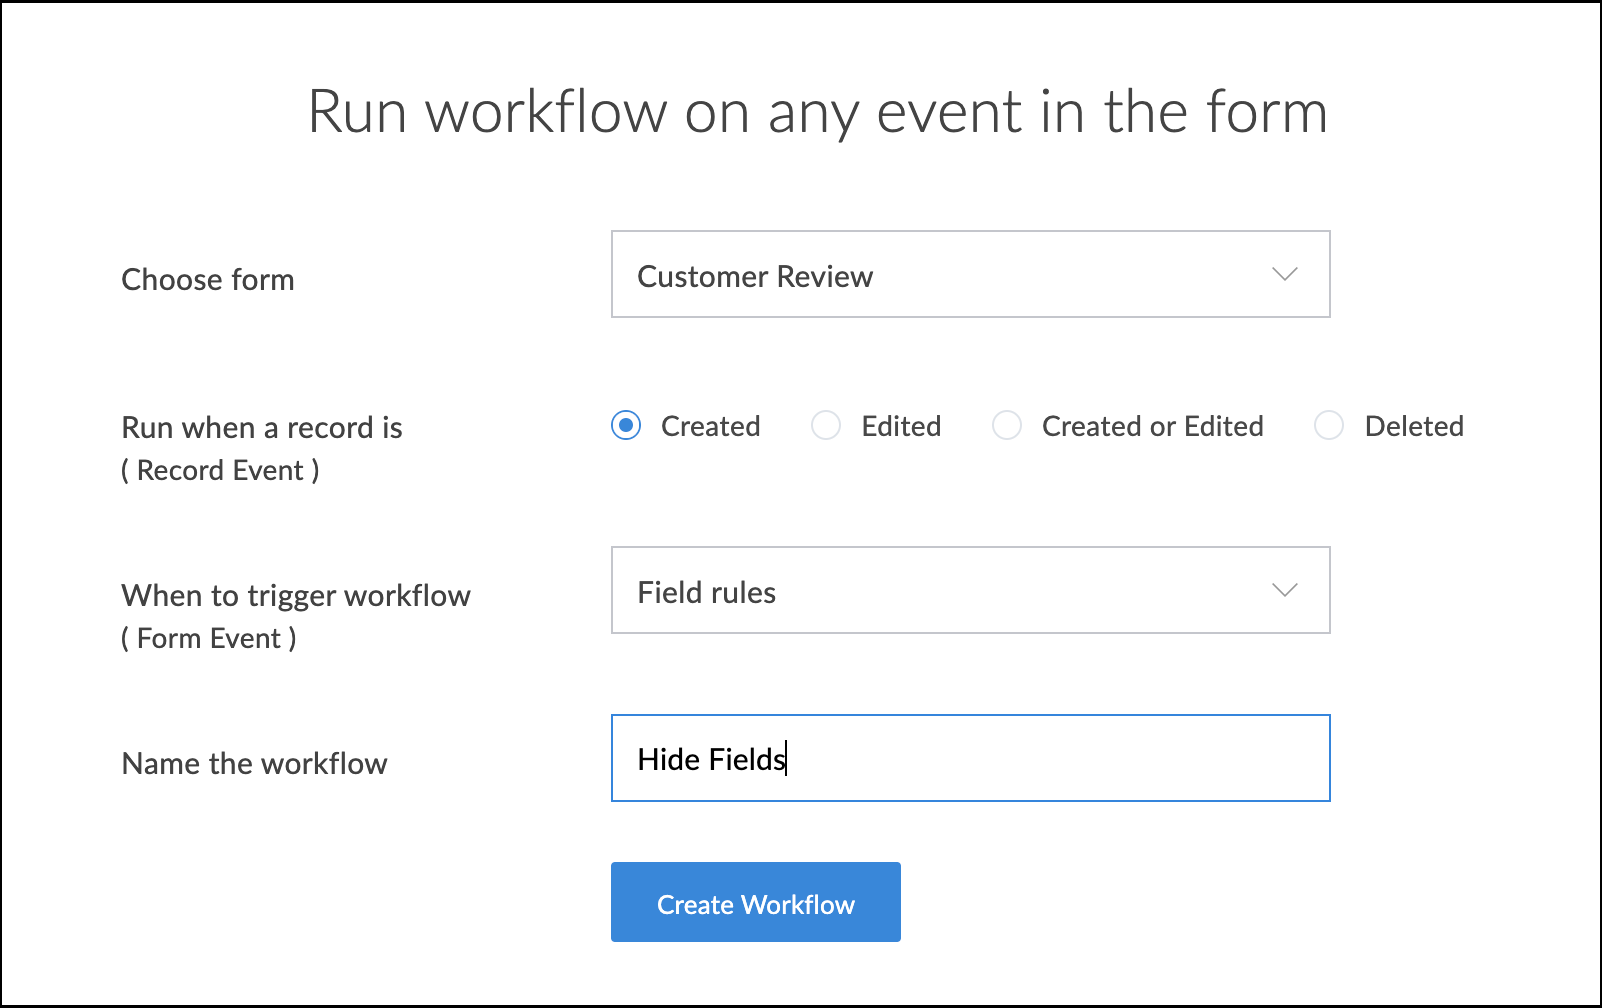Click the 'Deleted' option label text
The image size is (1602, 1008).
click(1413, 427)
